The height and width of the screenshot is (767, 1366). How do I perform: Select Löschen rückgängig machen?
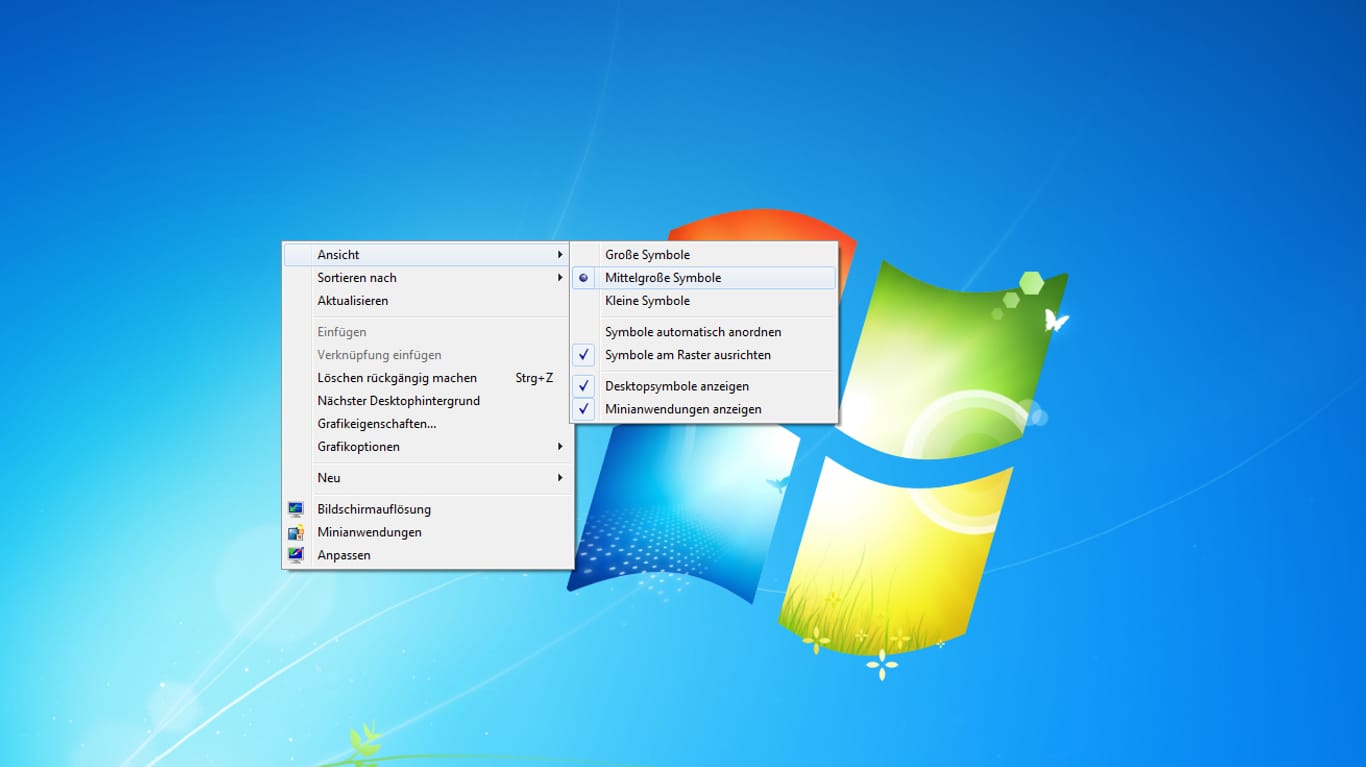click(x=427, y=378)
